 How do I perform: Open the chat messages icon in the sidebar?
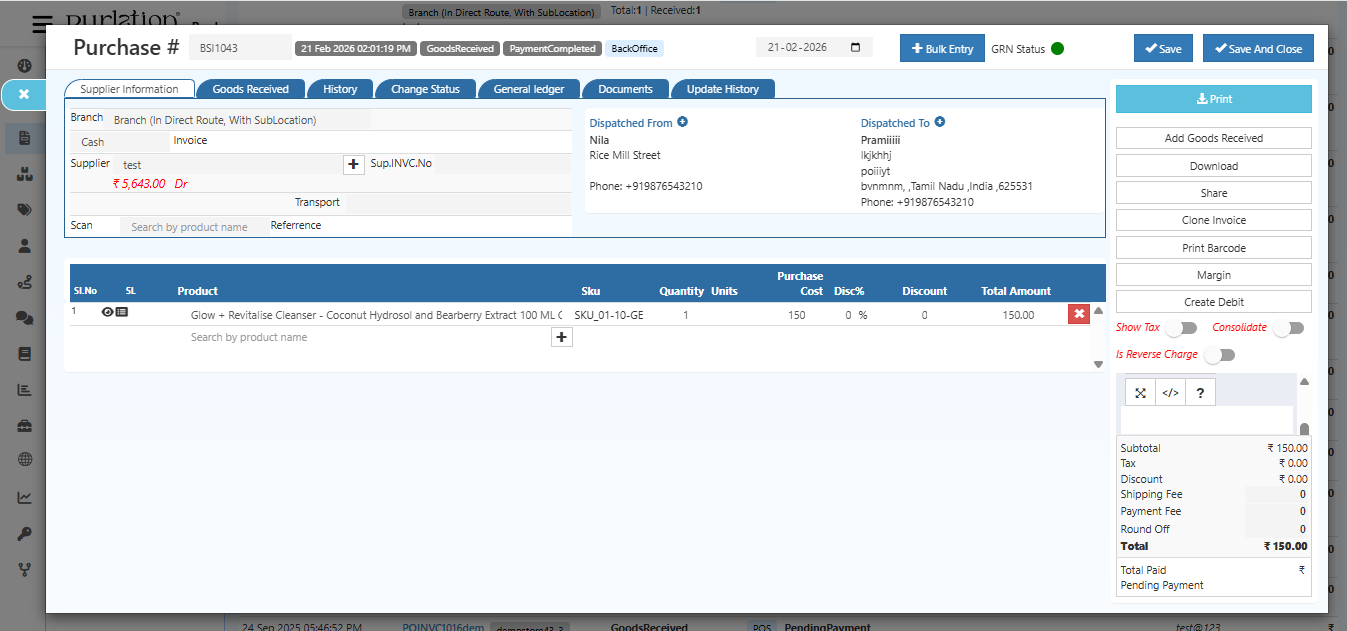coord(23,317)
